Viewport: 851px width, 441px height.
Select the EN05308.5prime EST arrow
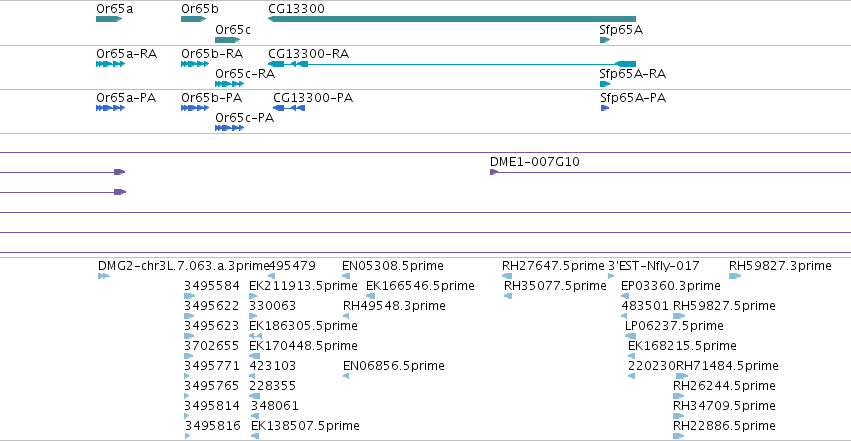tap(346, 276)
